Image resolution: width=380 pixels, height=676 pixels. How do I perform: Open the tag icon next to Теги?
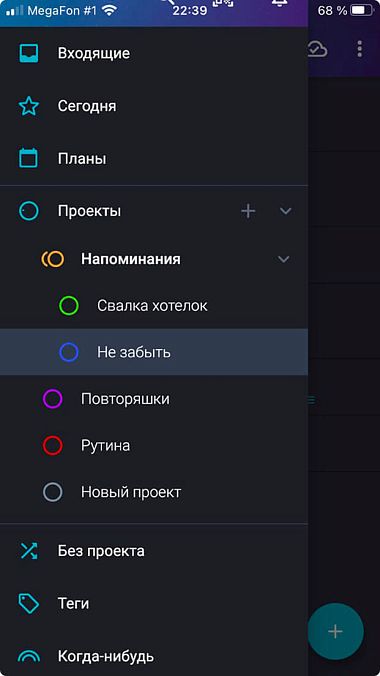[29, 603]
